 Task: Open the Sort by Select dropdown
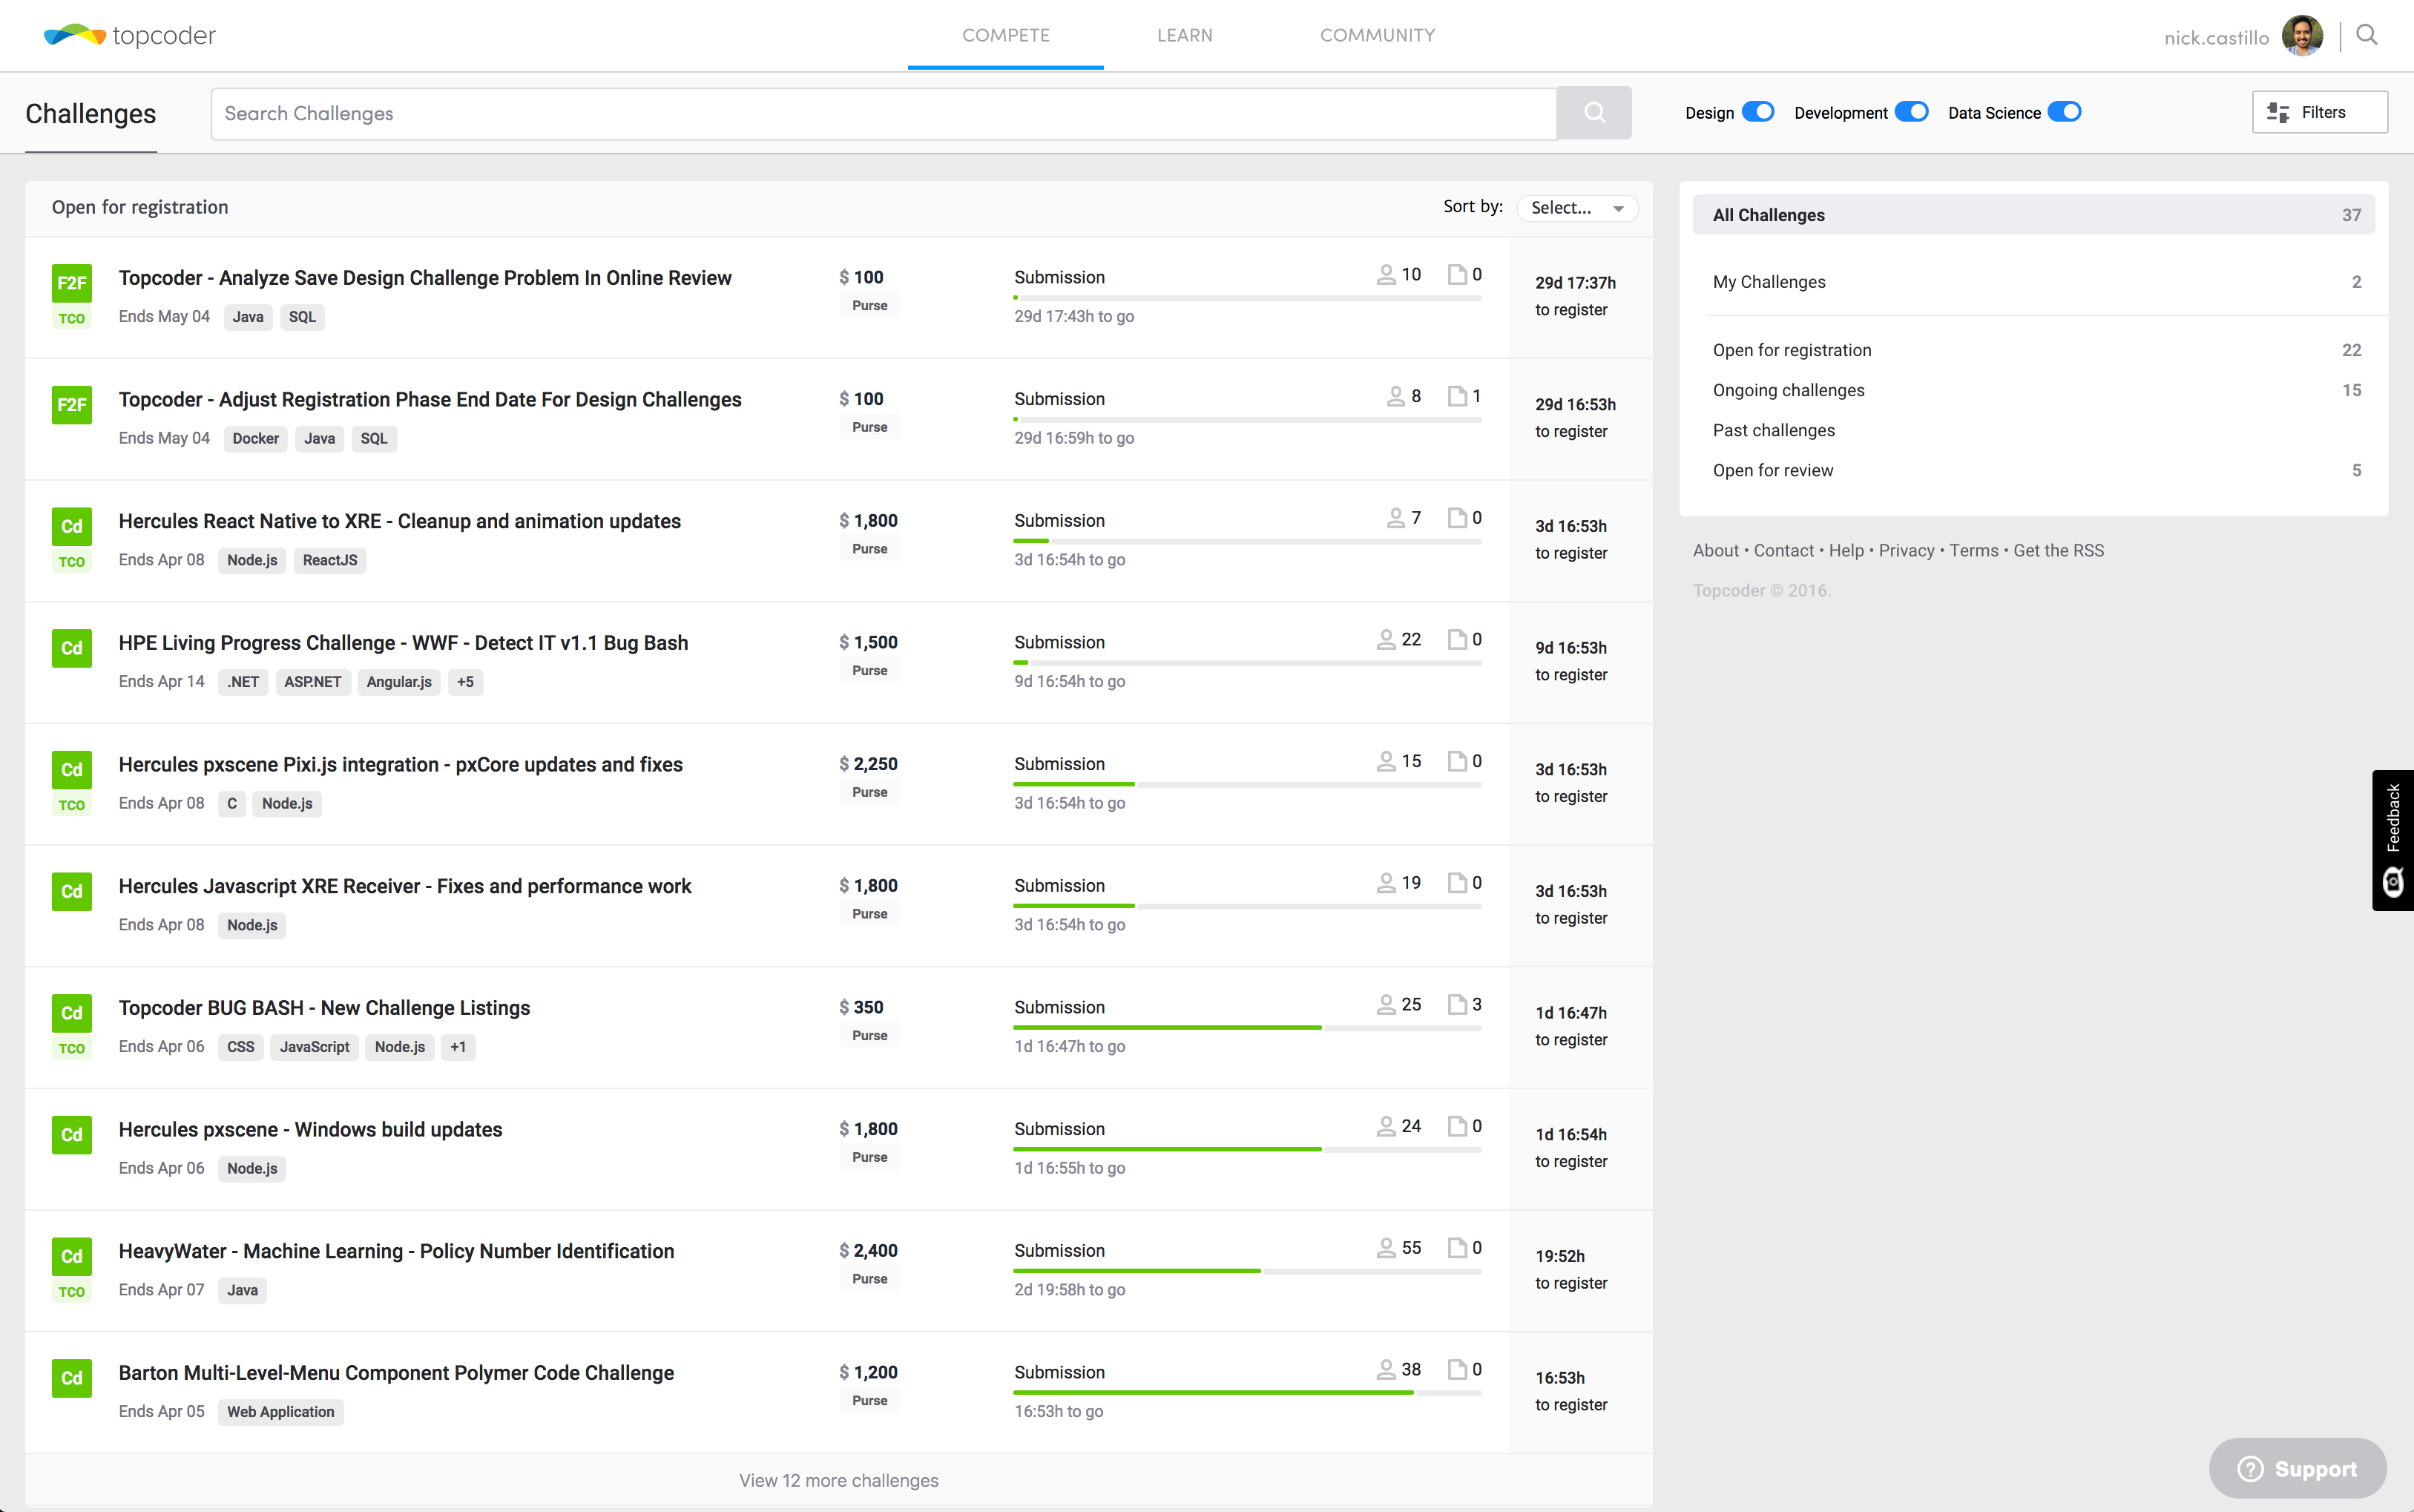click(1577, 208)
